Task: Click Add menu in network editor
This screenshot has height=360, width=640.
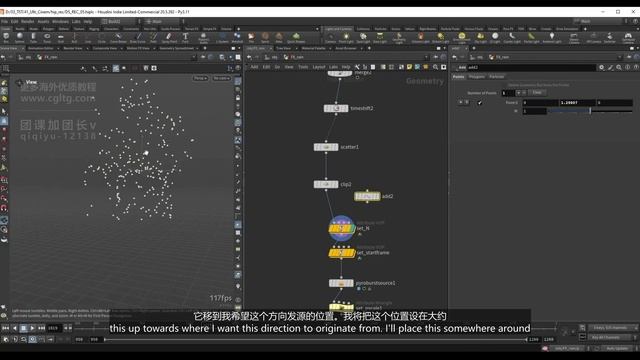Action: click(254, 67)
